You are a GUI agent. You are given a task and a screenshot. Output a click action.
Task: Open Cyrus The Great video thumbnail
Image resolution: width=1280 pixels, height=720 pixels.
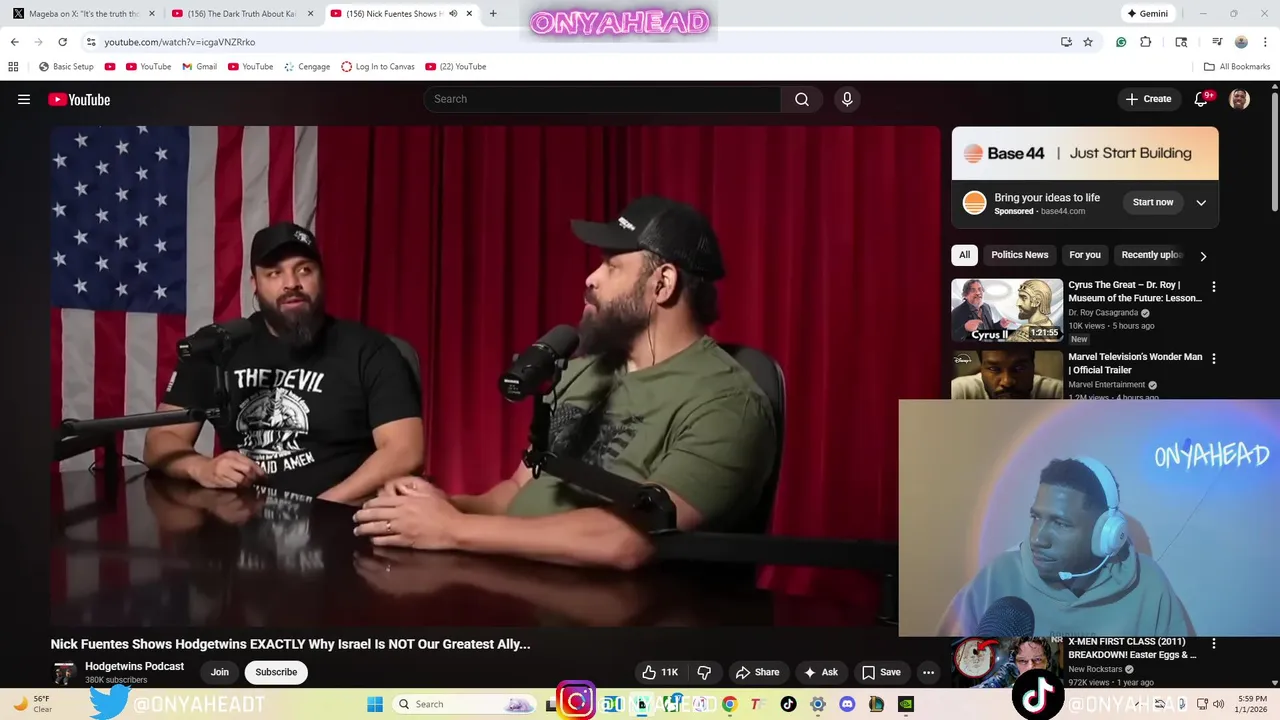click(1006, 310)
